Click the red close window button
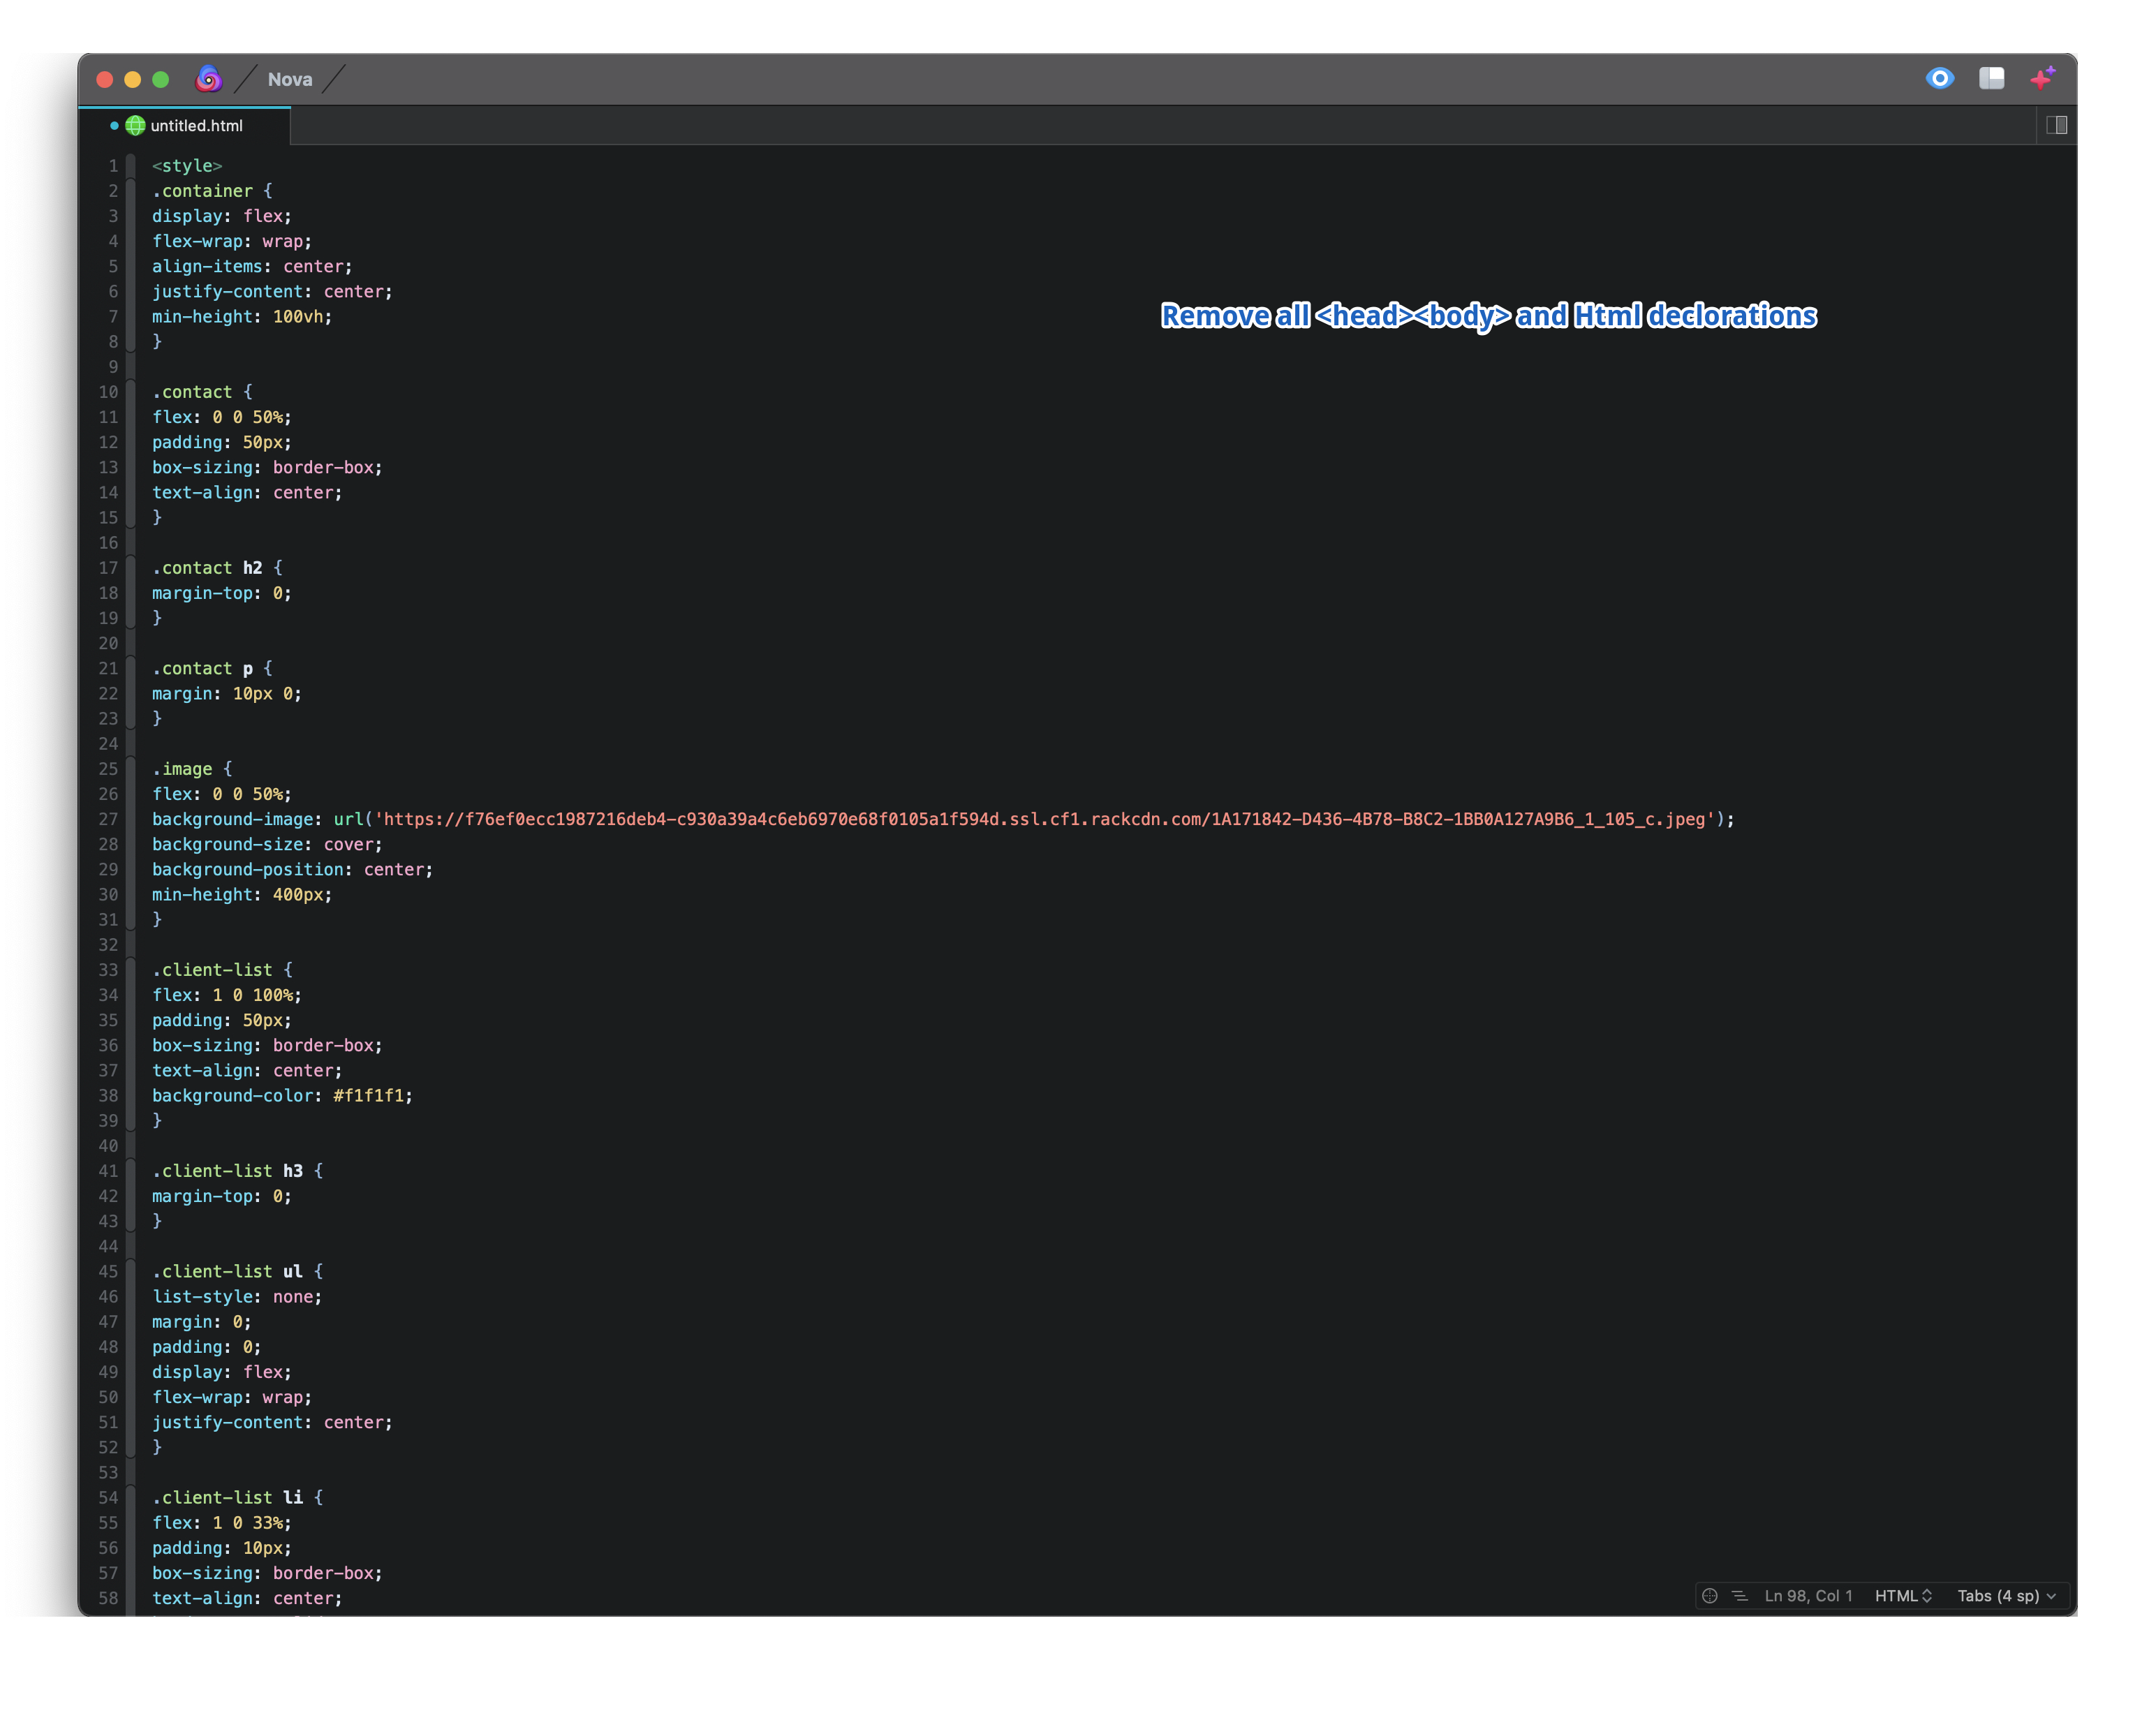Screen dimensions: 2156x1720 coord(105,79)
